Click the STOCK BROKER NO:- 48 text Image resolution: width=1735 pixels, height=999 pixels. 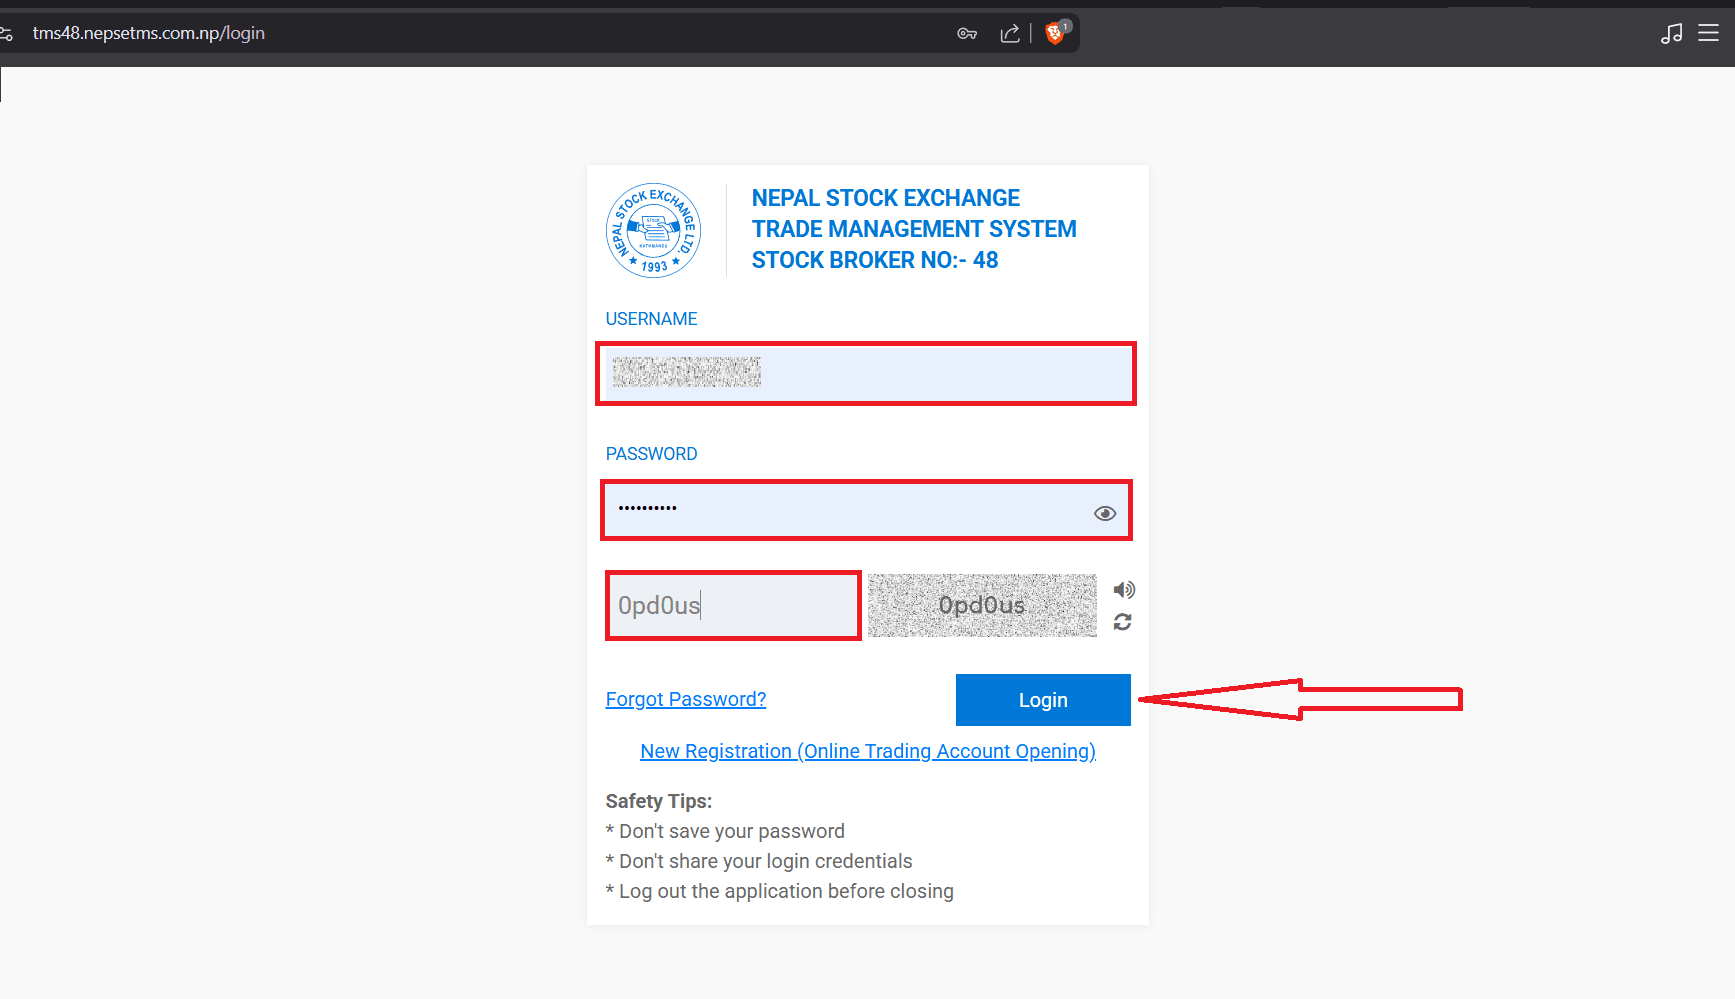(875, 260)
